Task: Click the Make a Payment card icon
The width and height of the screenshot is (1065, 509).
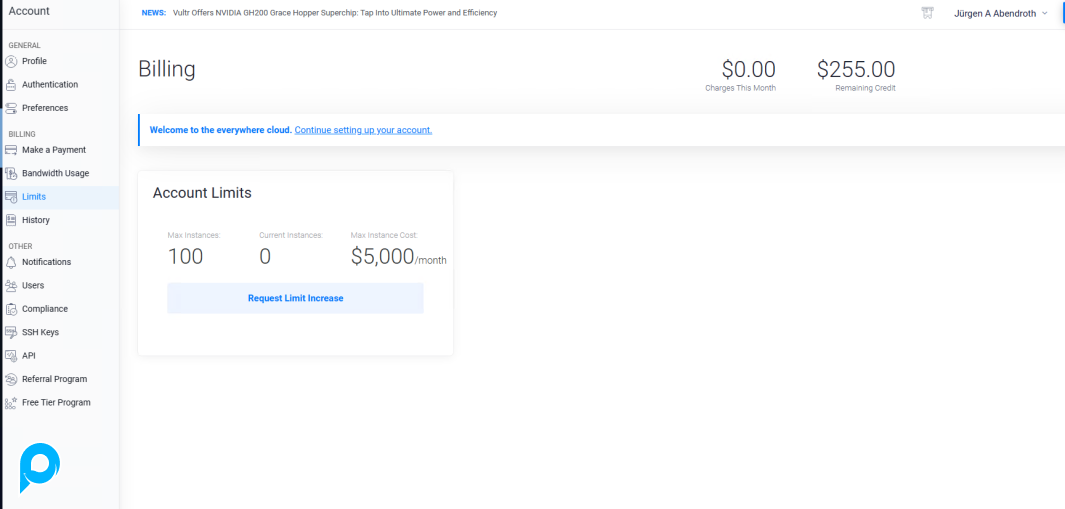Action: pyautogui.click(x=11, y=150)
